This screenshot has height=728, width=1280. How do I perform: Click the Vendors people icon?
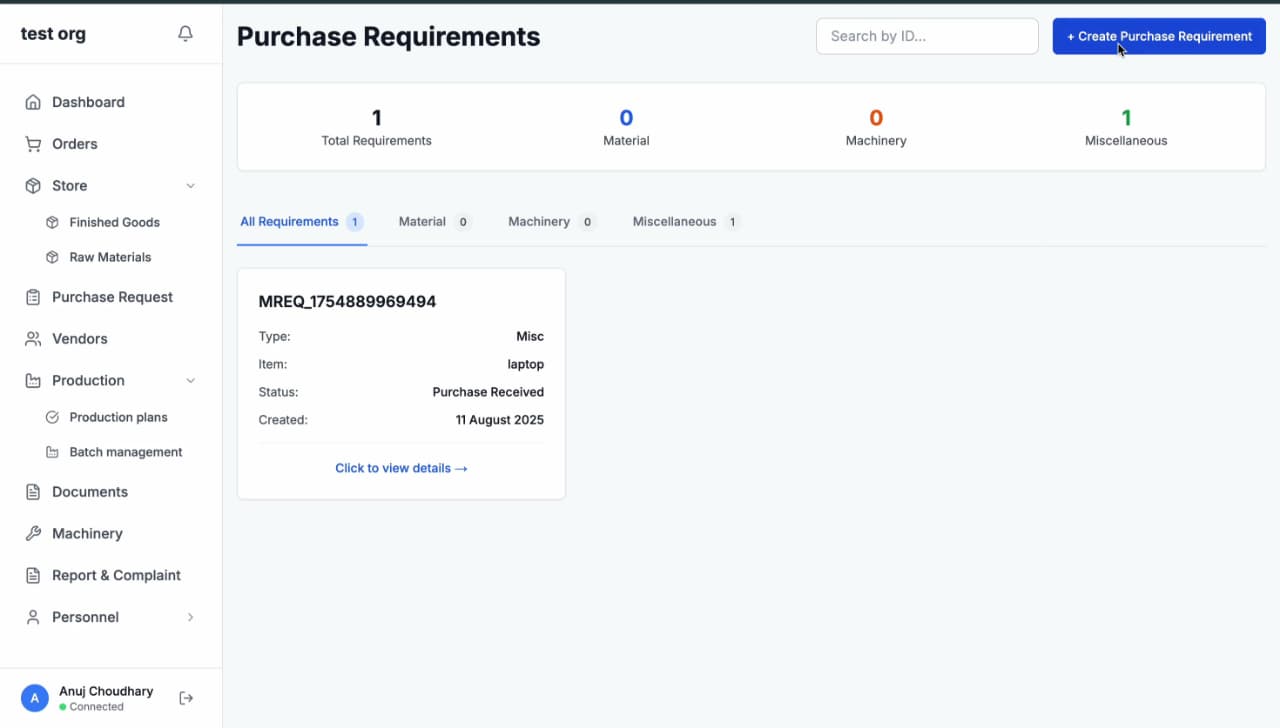point(33,339)
